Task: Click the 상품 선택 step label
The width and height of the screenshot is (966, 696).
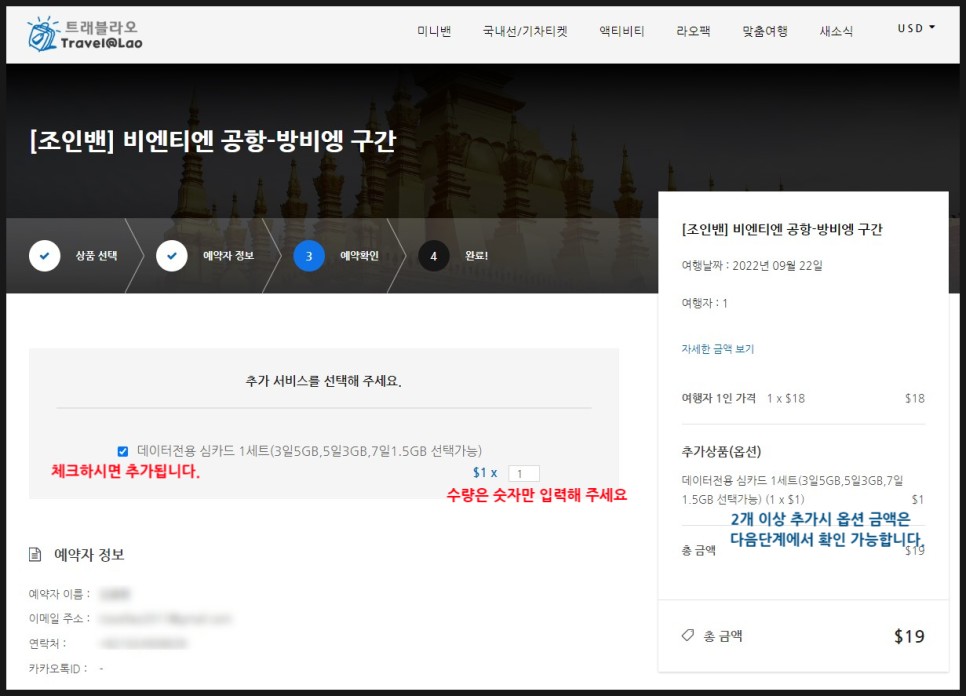Action: (96, 256)
